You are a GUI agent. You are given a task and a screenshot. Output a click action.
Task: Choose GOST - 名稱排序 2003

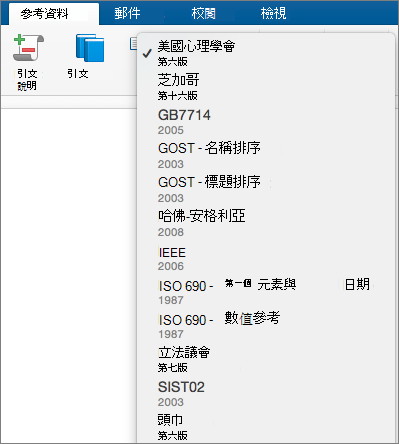tap(266, 155)
